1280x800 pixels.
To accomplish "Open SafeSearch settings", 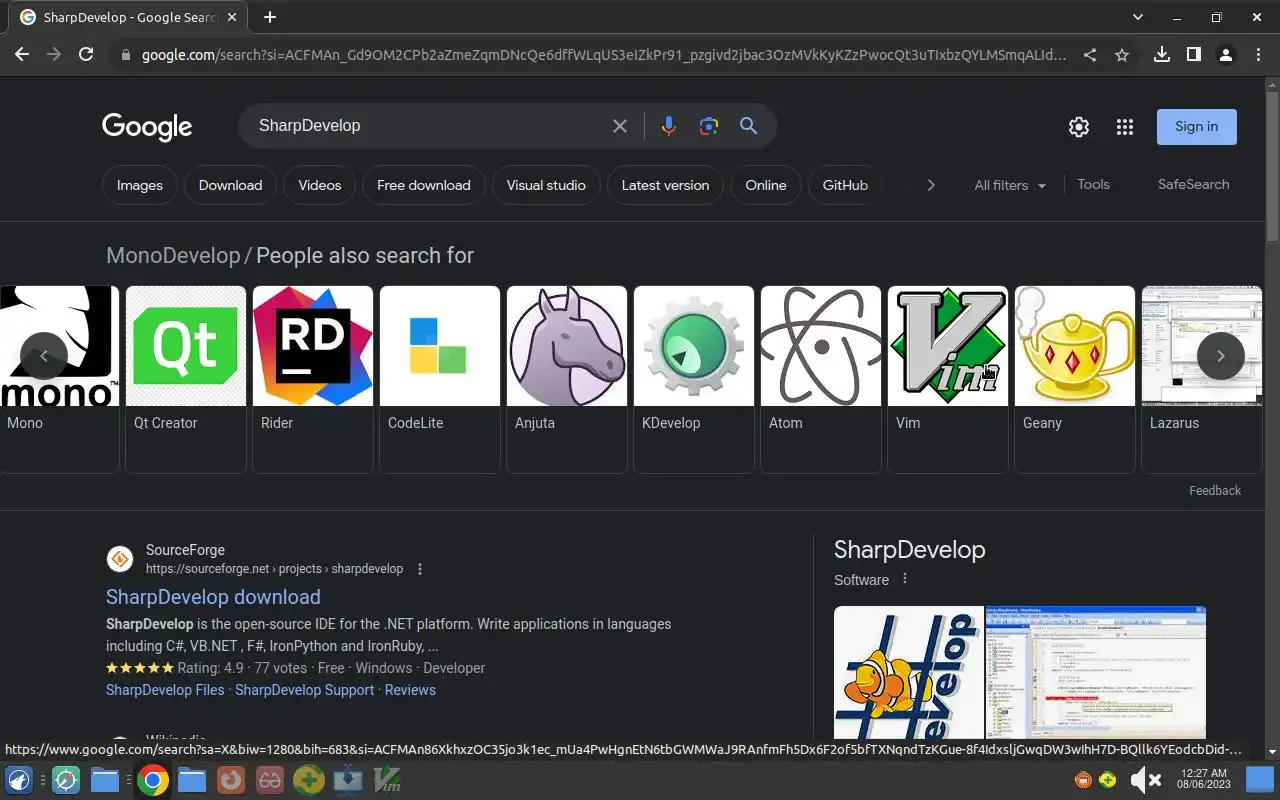I will pyautogui.click(x=1193, y=184).
